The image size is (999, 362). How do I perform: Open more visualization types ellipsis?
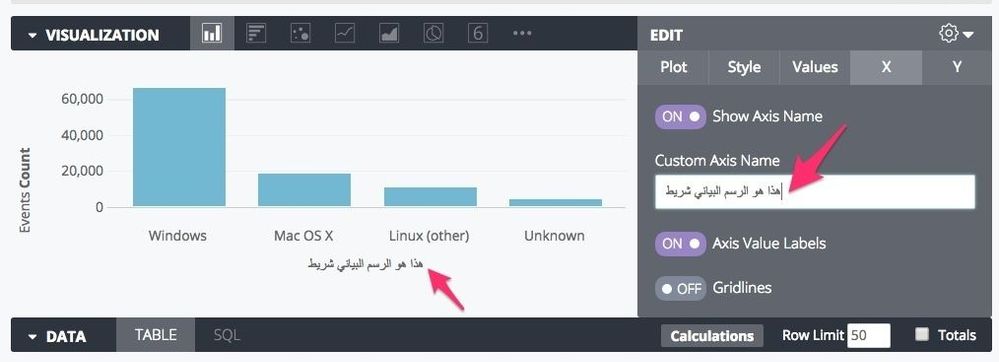[522, 34]
